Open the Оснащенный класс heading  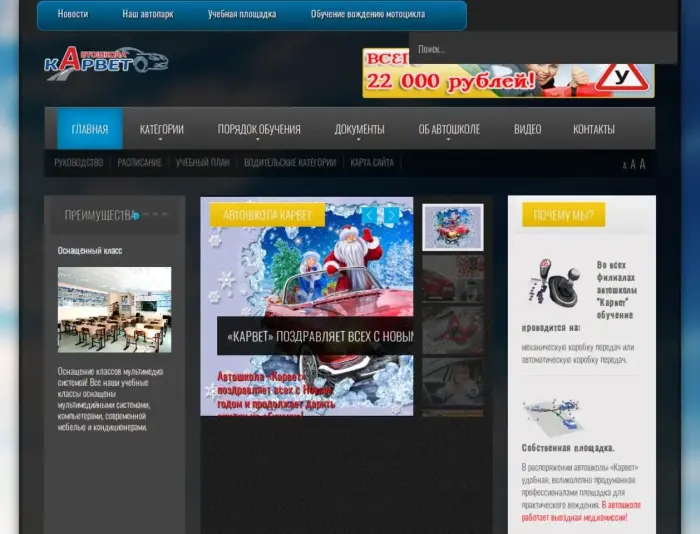coord(90,251)
